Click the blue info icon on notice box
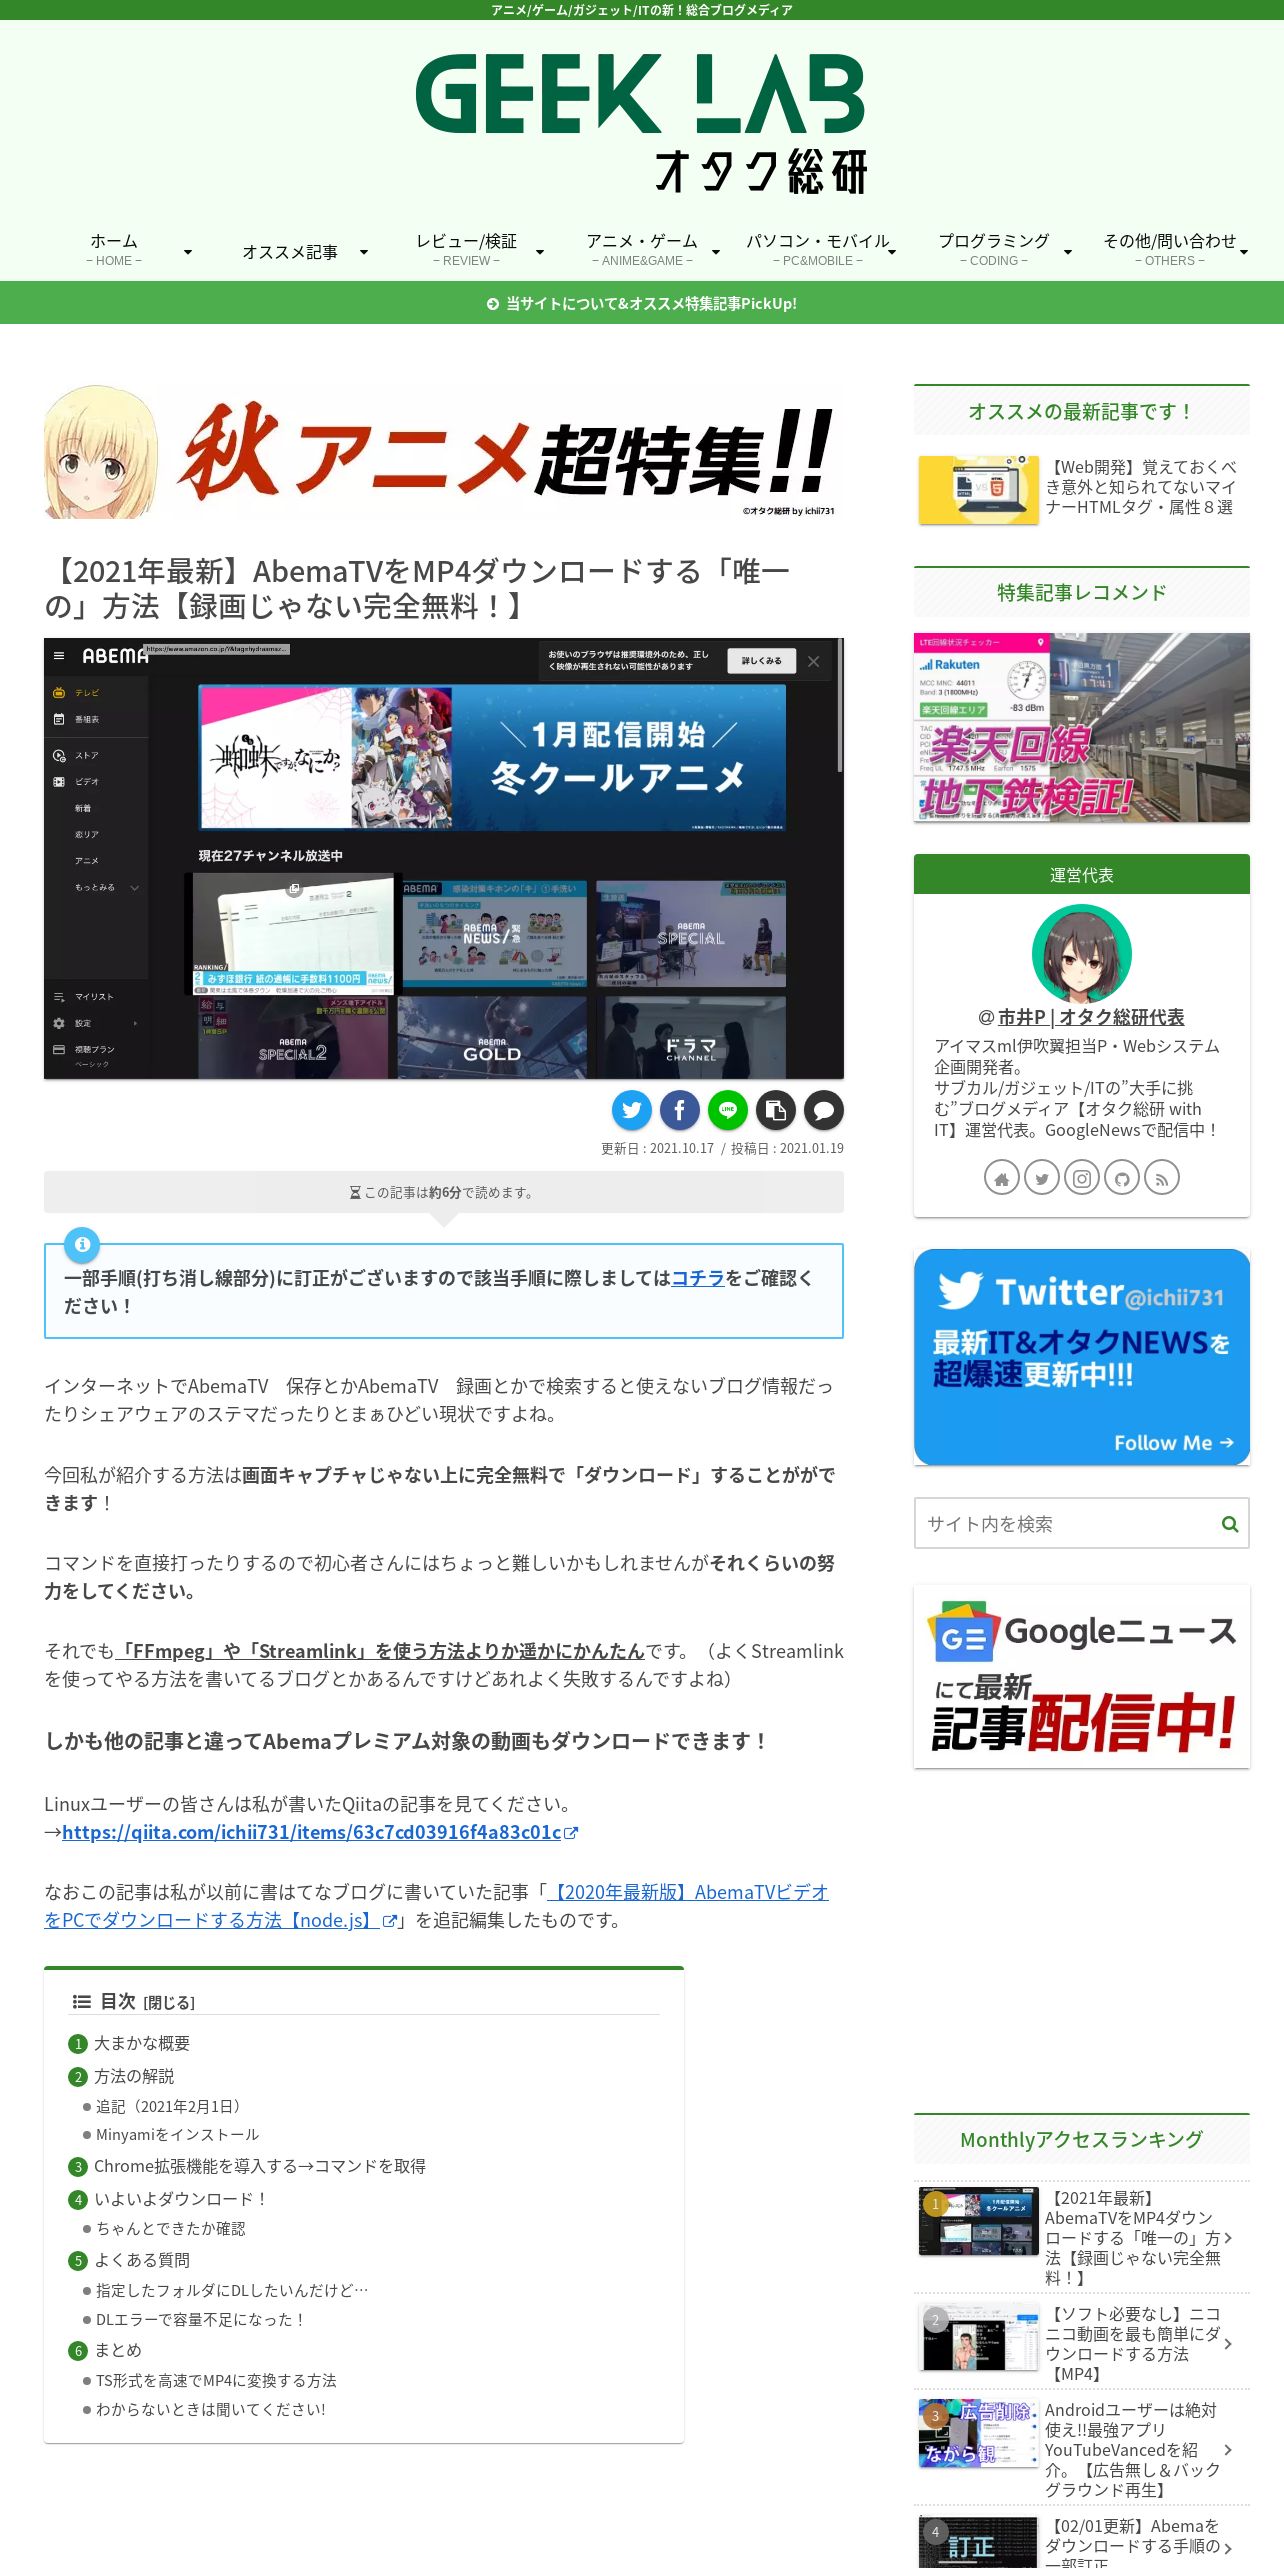This screenshot has width=1284, height=2568. pyautogui.click(x=82, y=1244)
